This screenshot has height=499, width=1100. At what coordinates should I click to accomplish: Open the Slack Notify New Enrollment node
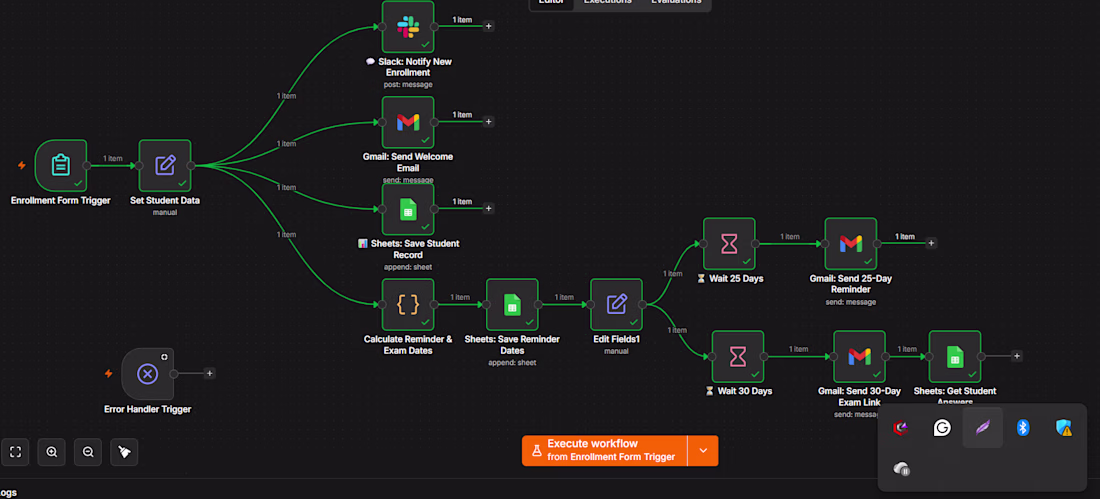coord(408,27)
